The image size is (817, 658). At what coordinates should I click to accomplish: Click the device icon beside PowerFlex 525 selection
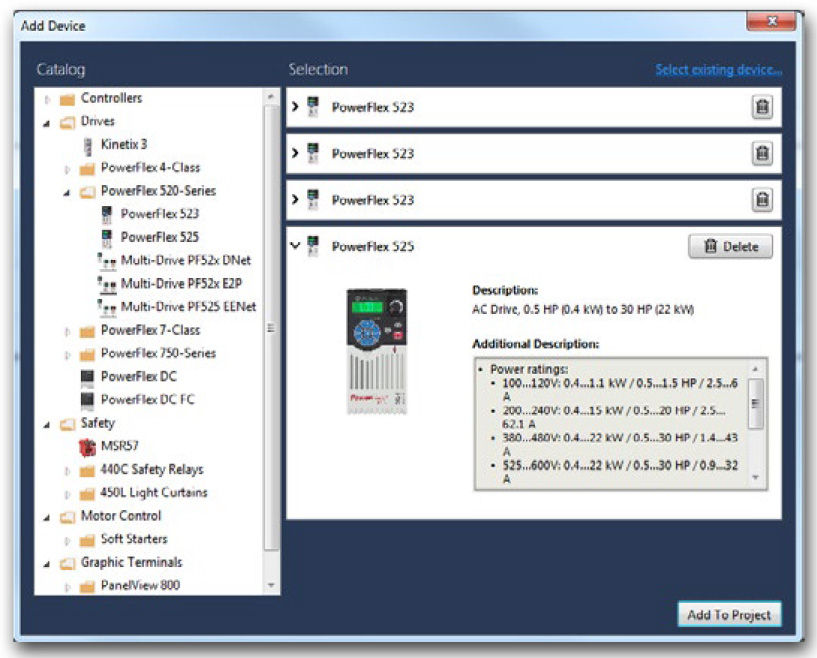pyautogui.click(x=313, y=246)
